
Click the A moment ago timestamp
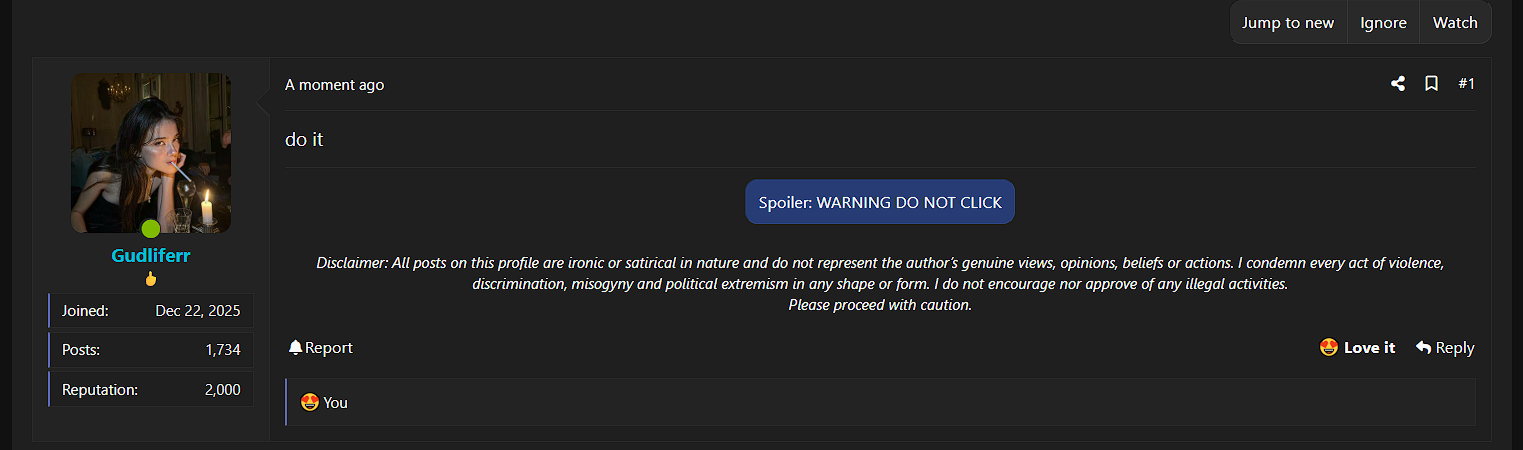[334, 84]
